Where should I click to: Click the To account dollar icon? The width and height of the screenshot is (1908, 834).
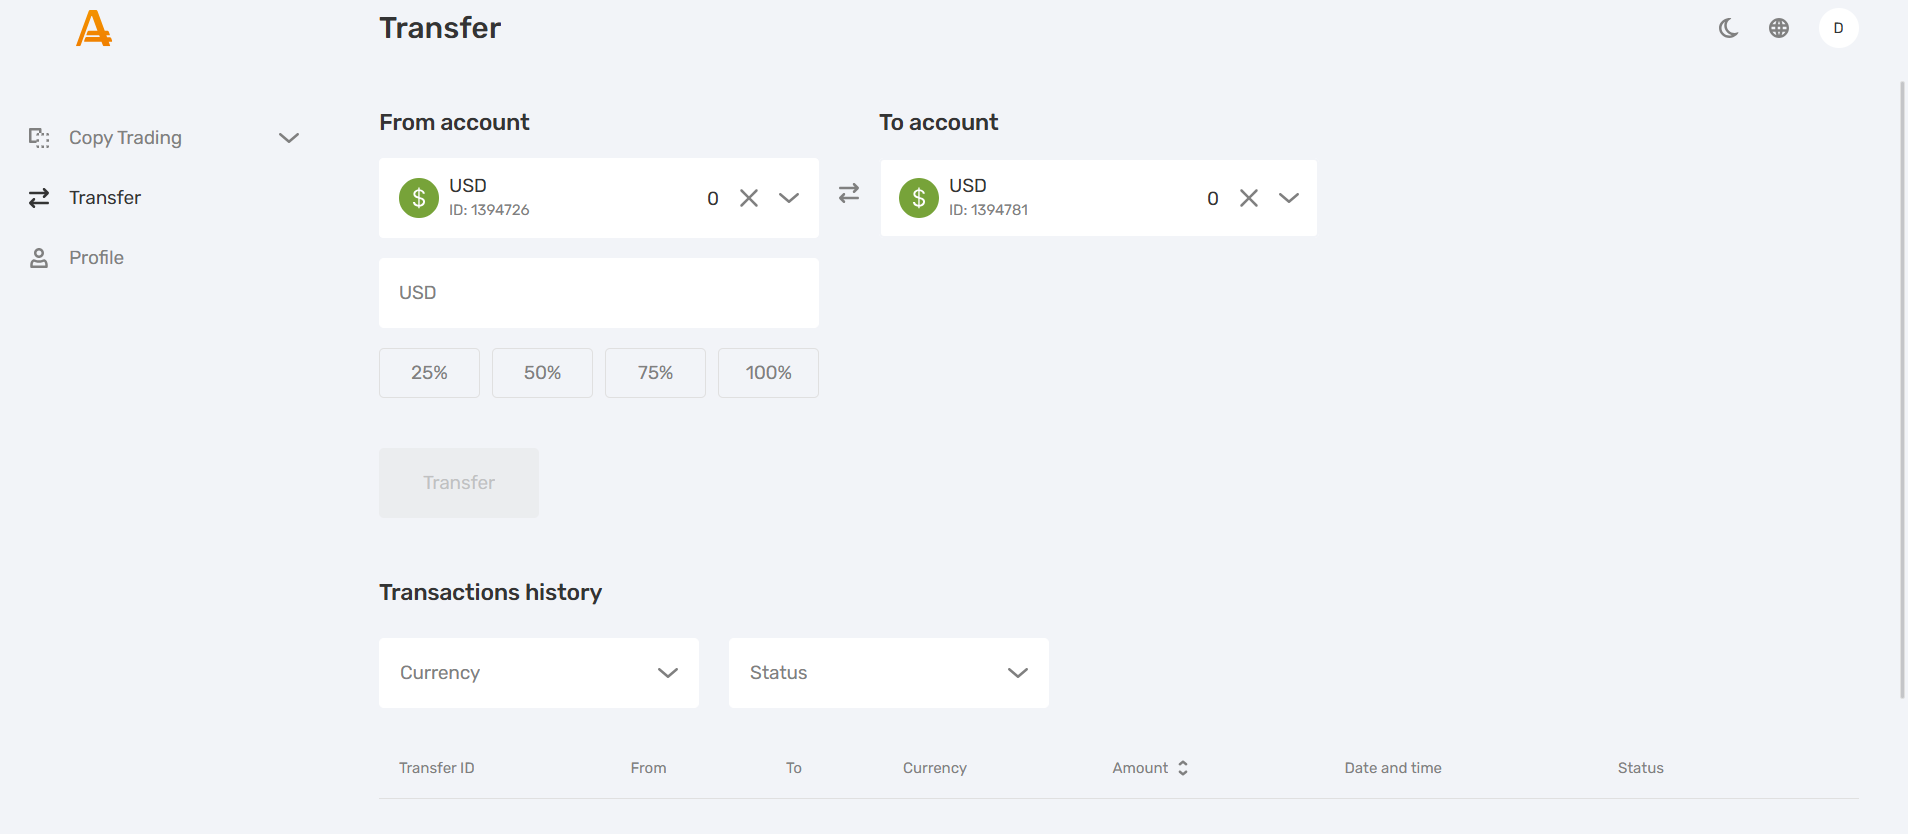[919, 198]
